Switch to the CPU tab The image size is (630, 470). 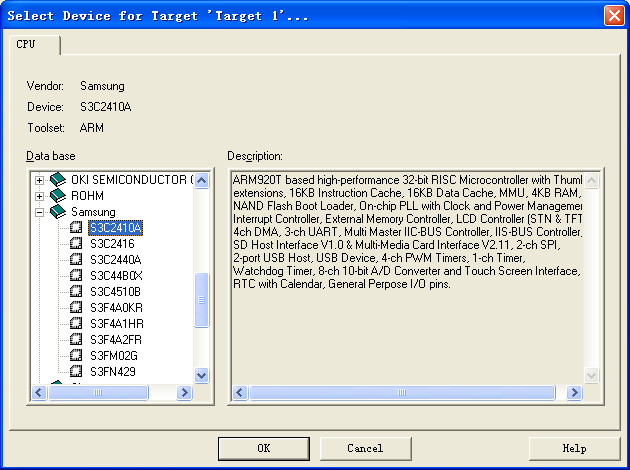pos(35,44)
